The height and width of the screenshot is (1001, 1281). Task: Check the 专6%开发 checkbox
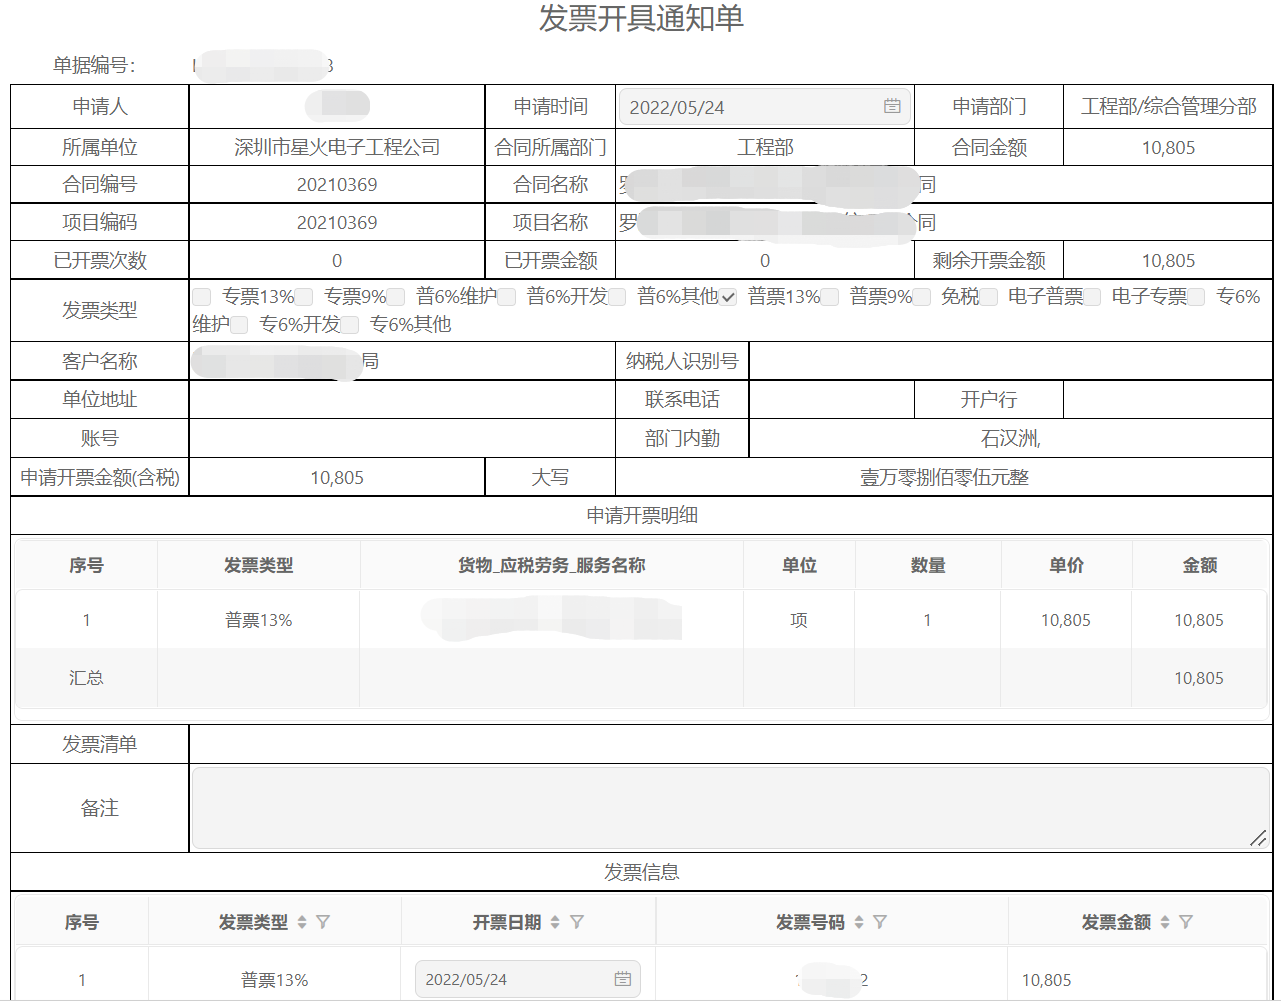(238, 325)
